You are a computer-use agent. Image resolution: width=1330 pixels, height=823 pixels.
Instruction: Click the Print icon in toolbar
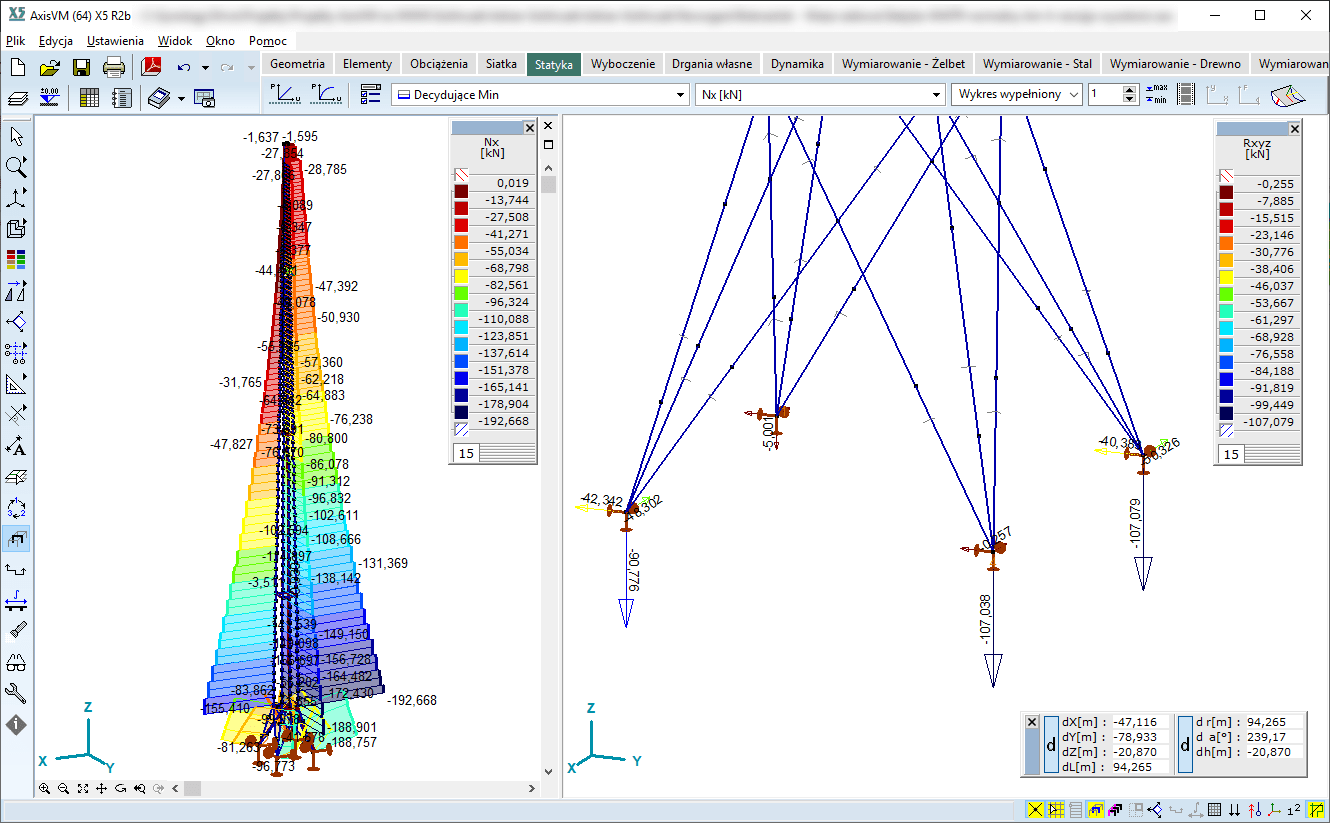point(114,68)
